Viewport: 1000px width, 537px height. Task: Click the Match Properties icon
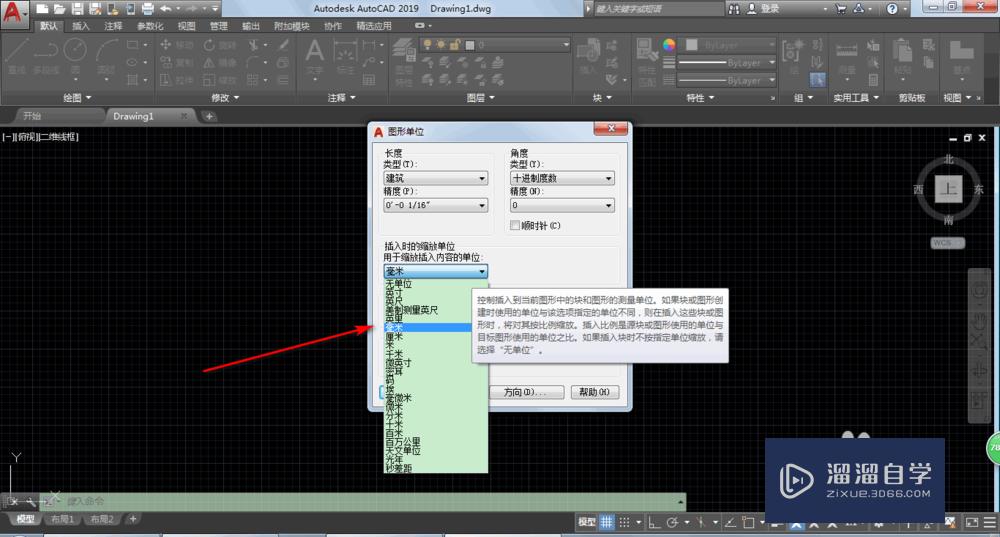click(647, 61)
